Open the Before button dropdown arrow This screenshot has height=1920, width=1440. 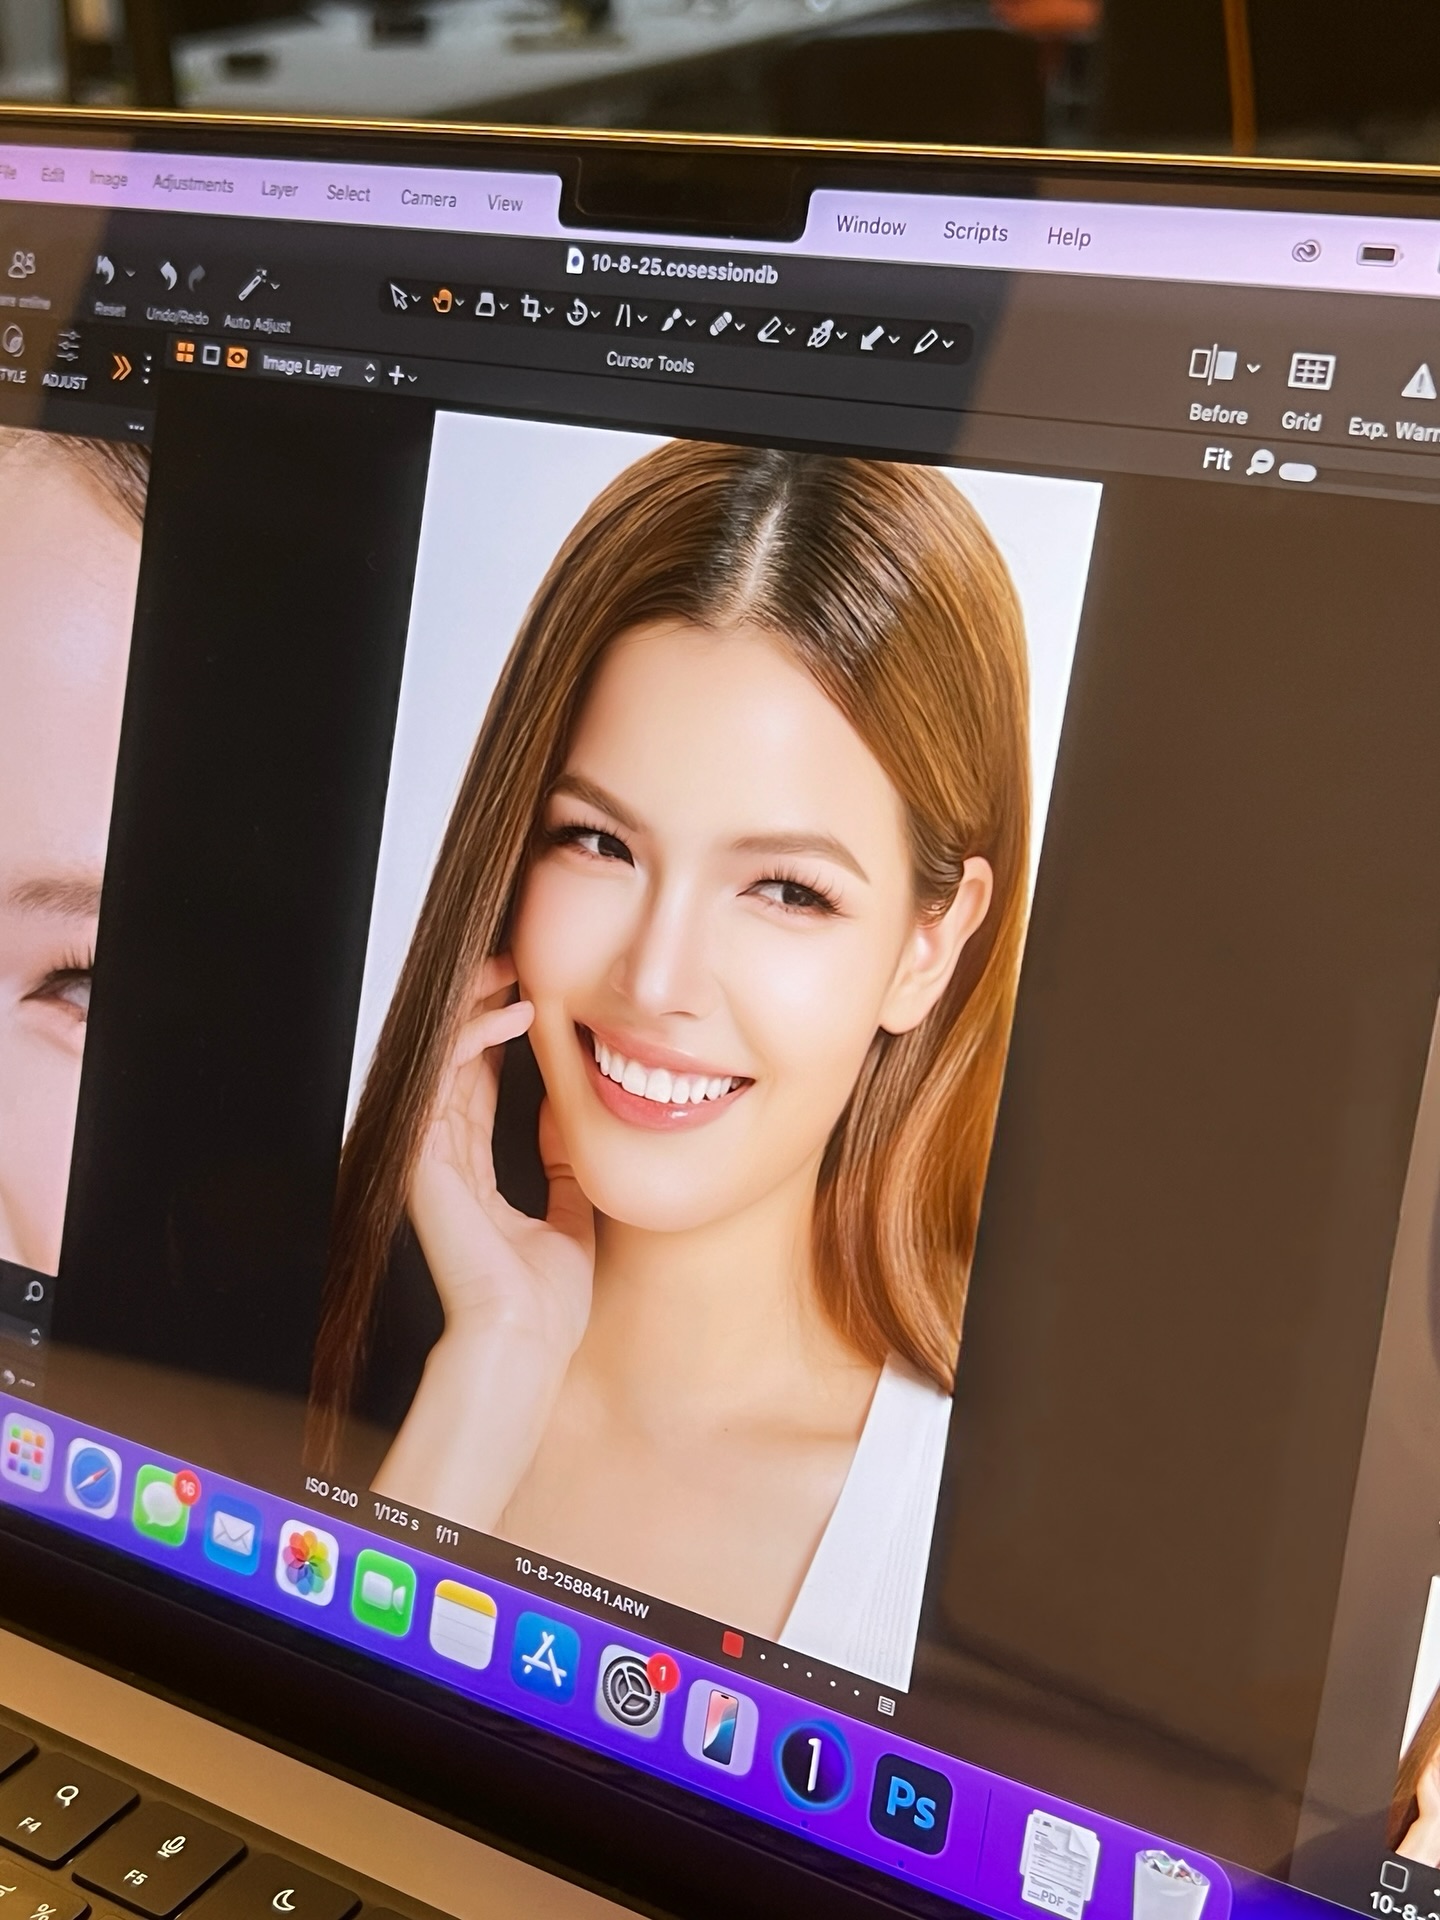tap(1253, 368)
